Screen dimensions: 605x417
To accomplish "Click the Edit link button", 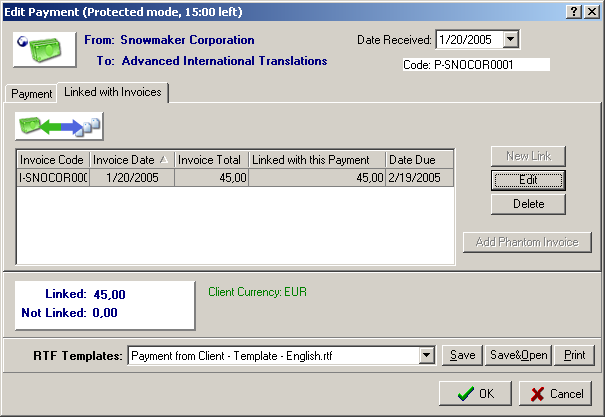I will pyautogui.click(x=528, y=180).
